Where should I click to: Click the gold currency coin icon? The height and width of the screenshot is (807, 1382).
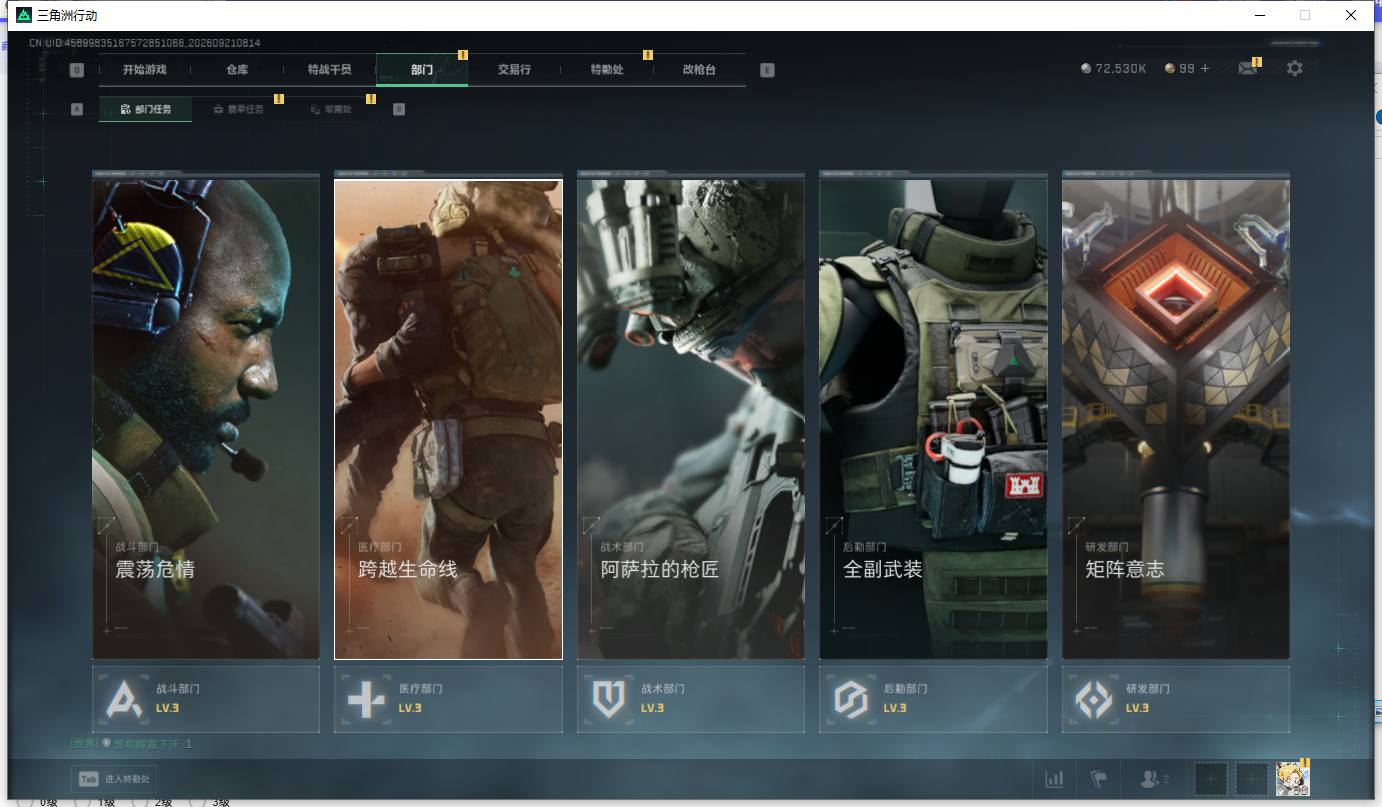1170,69
